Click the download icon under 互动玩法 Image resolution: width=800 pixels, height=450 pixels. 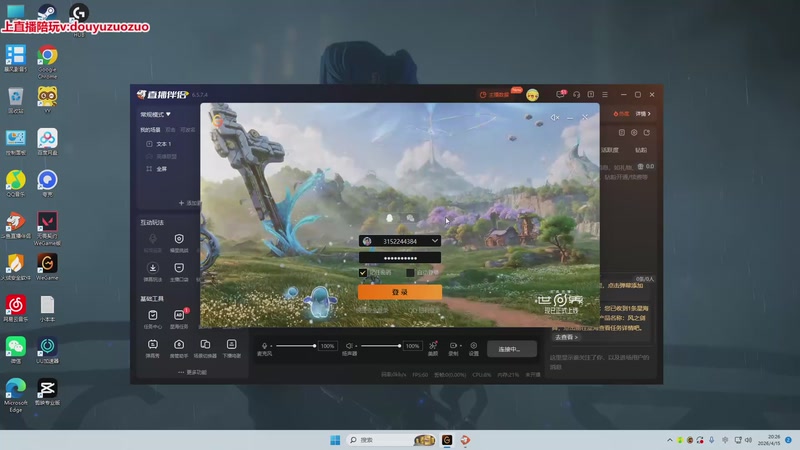click(153, 268)
